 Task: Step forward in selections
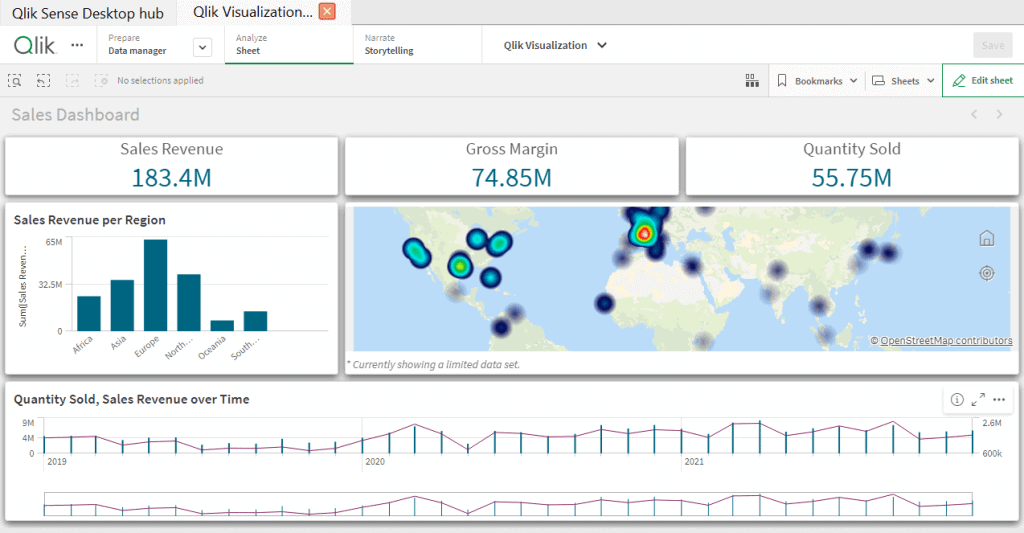click(x=72, y=80)
